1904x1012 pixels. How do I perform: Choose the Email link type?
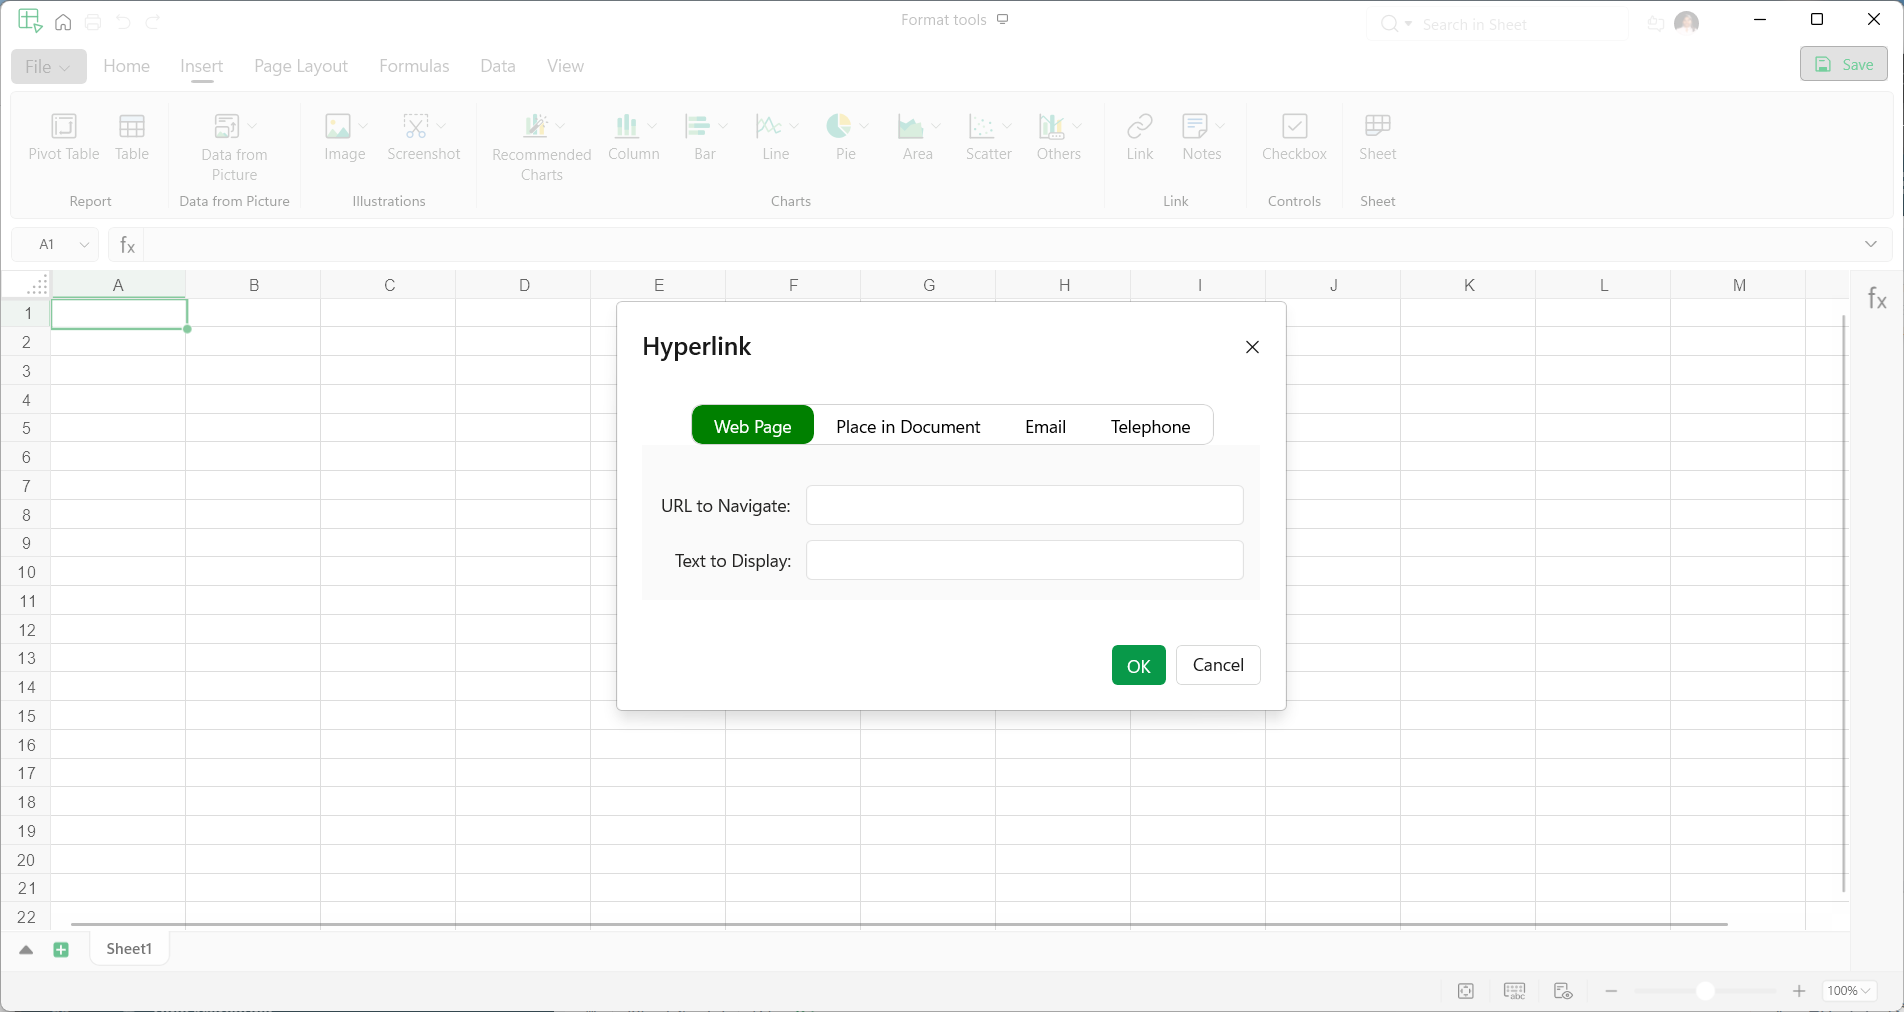point(1045,426)
